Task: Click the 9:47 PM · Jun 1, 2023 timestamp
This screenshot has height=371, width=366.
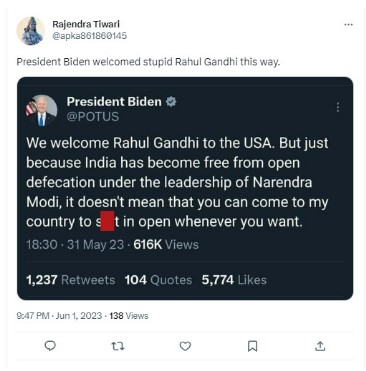Action: click(59, 316)
